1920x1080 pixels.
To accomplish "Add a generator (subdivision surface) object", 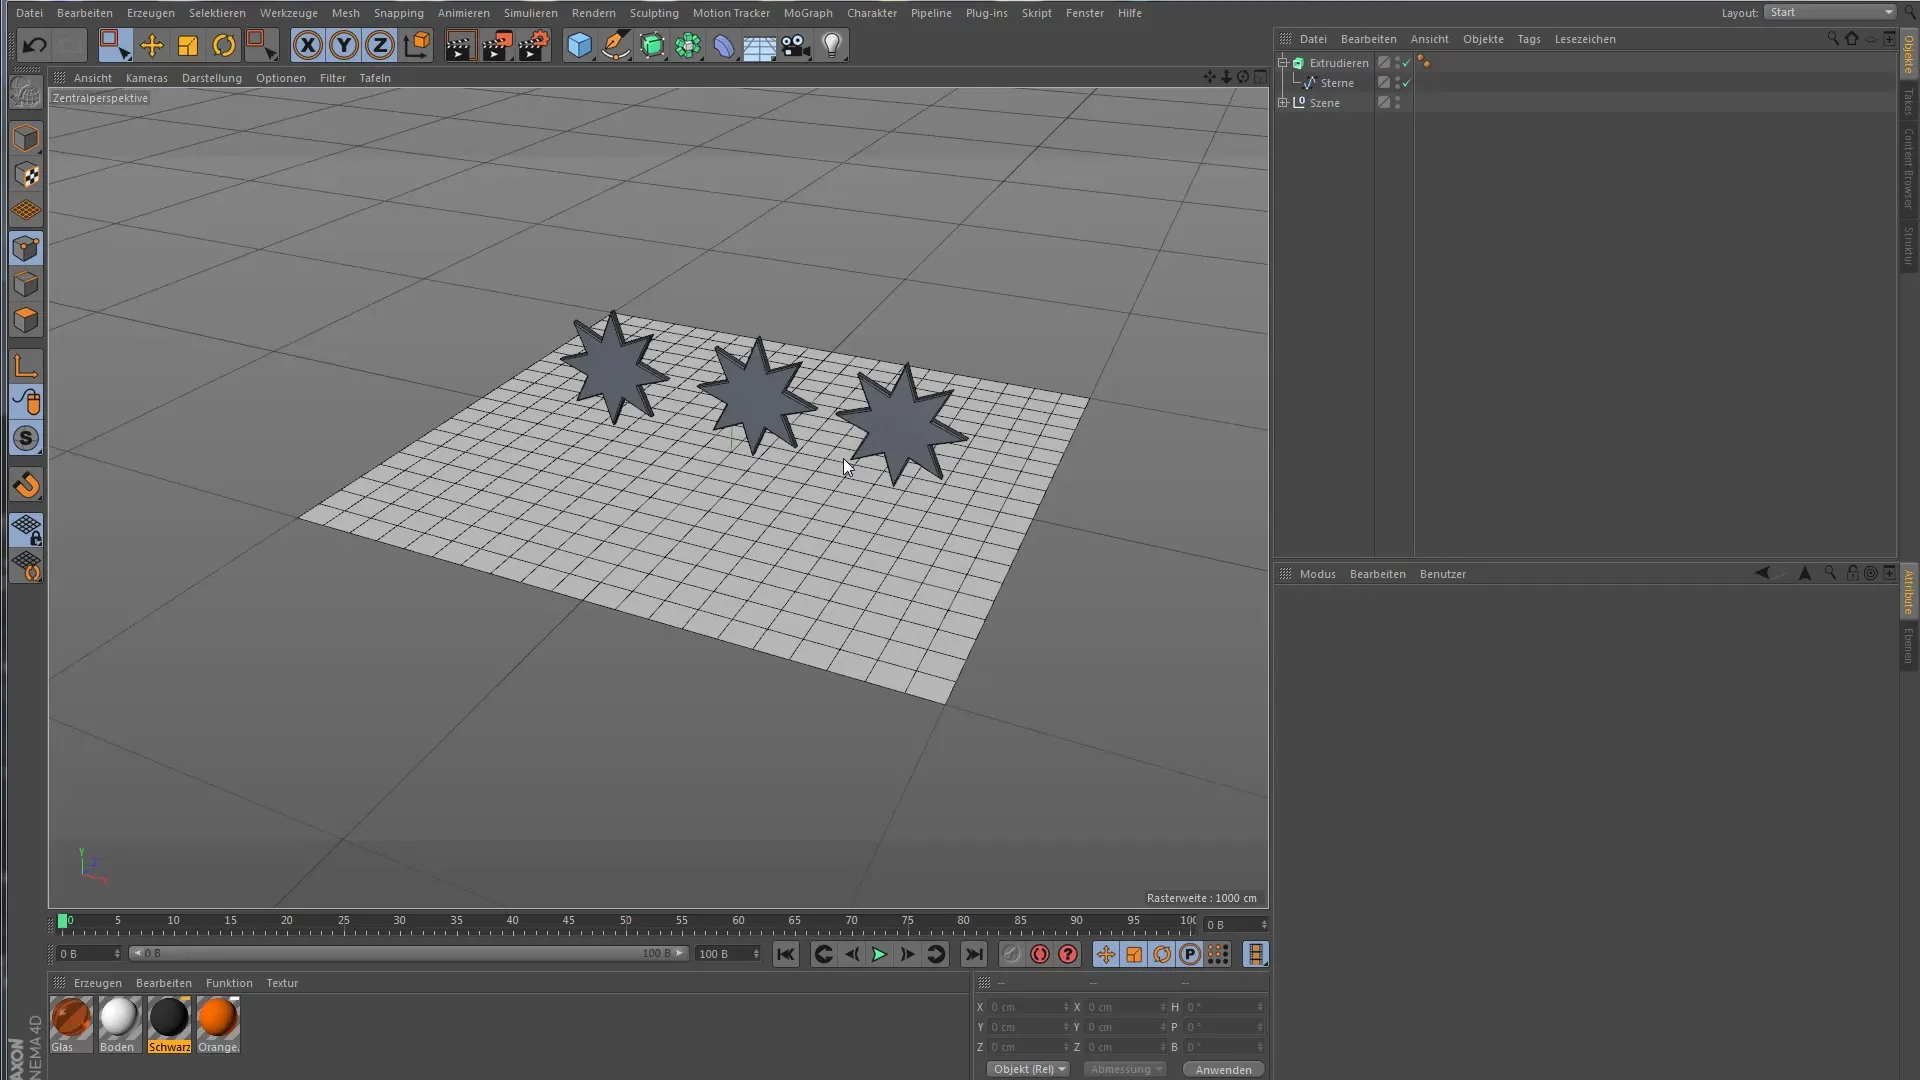I will (x=652, y=45).
